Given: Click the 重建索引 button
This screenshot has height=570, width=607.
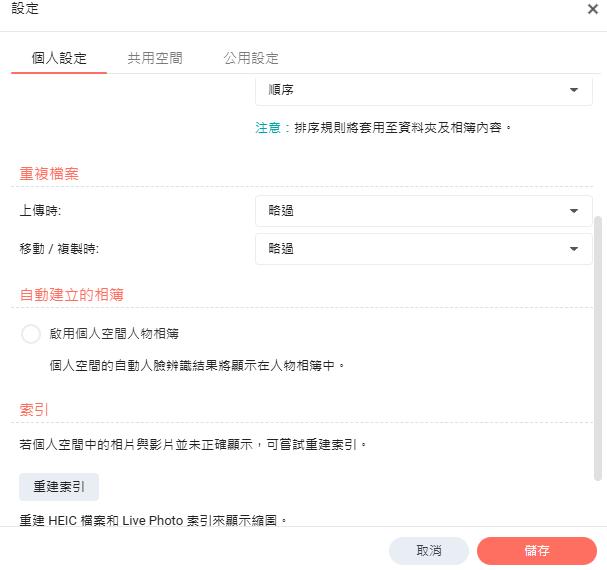Looking at the screenshot, I should tap(59, 487).
